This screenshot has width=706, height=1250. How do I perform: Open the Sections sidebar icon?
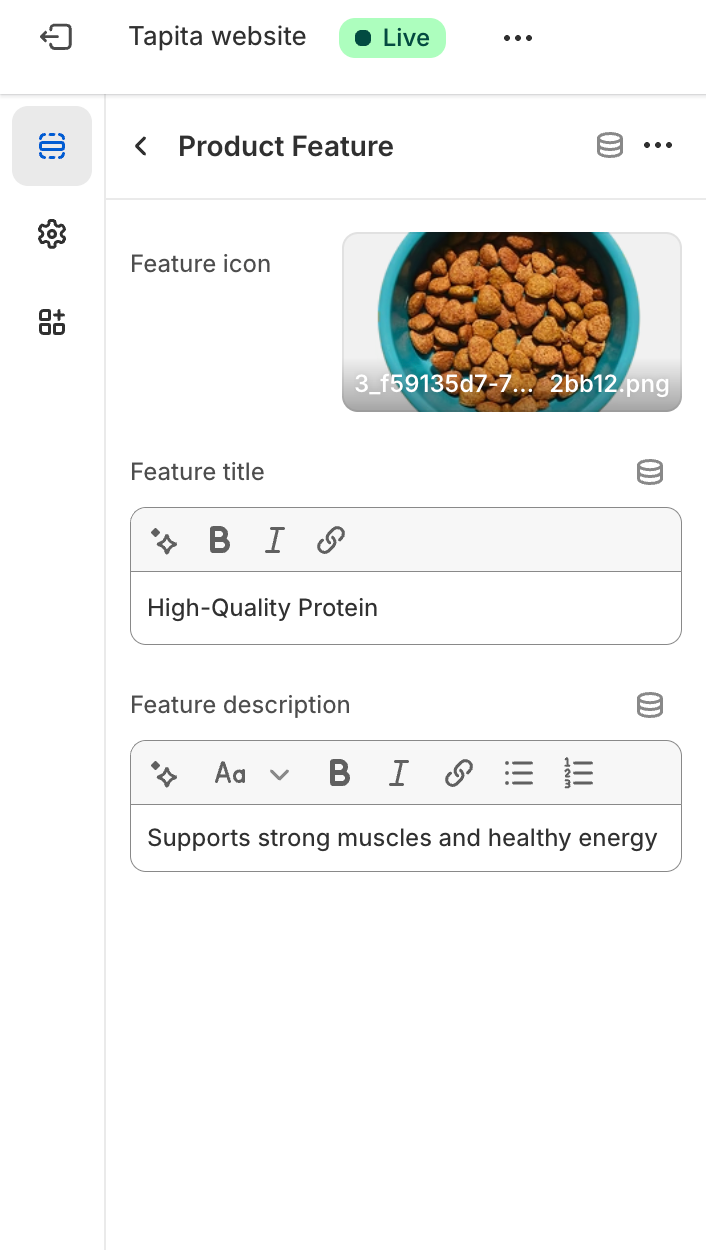[x=52, y=147]
